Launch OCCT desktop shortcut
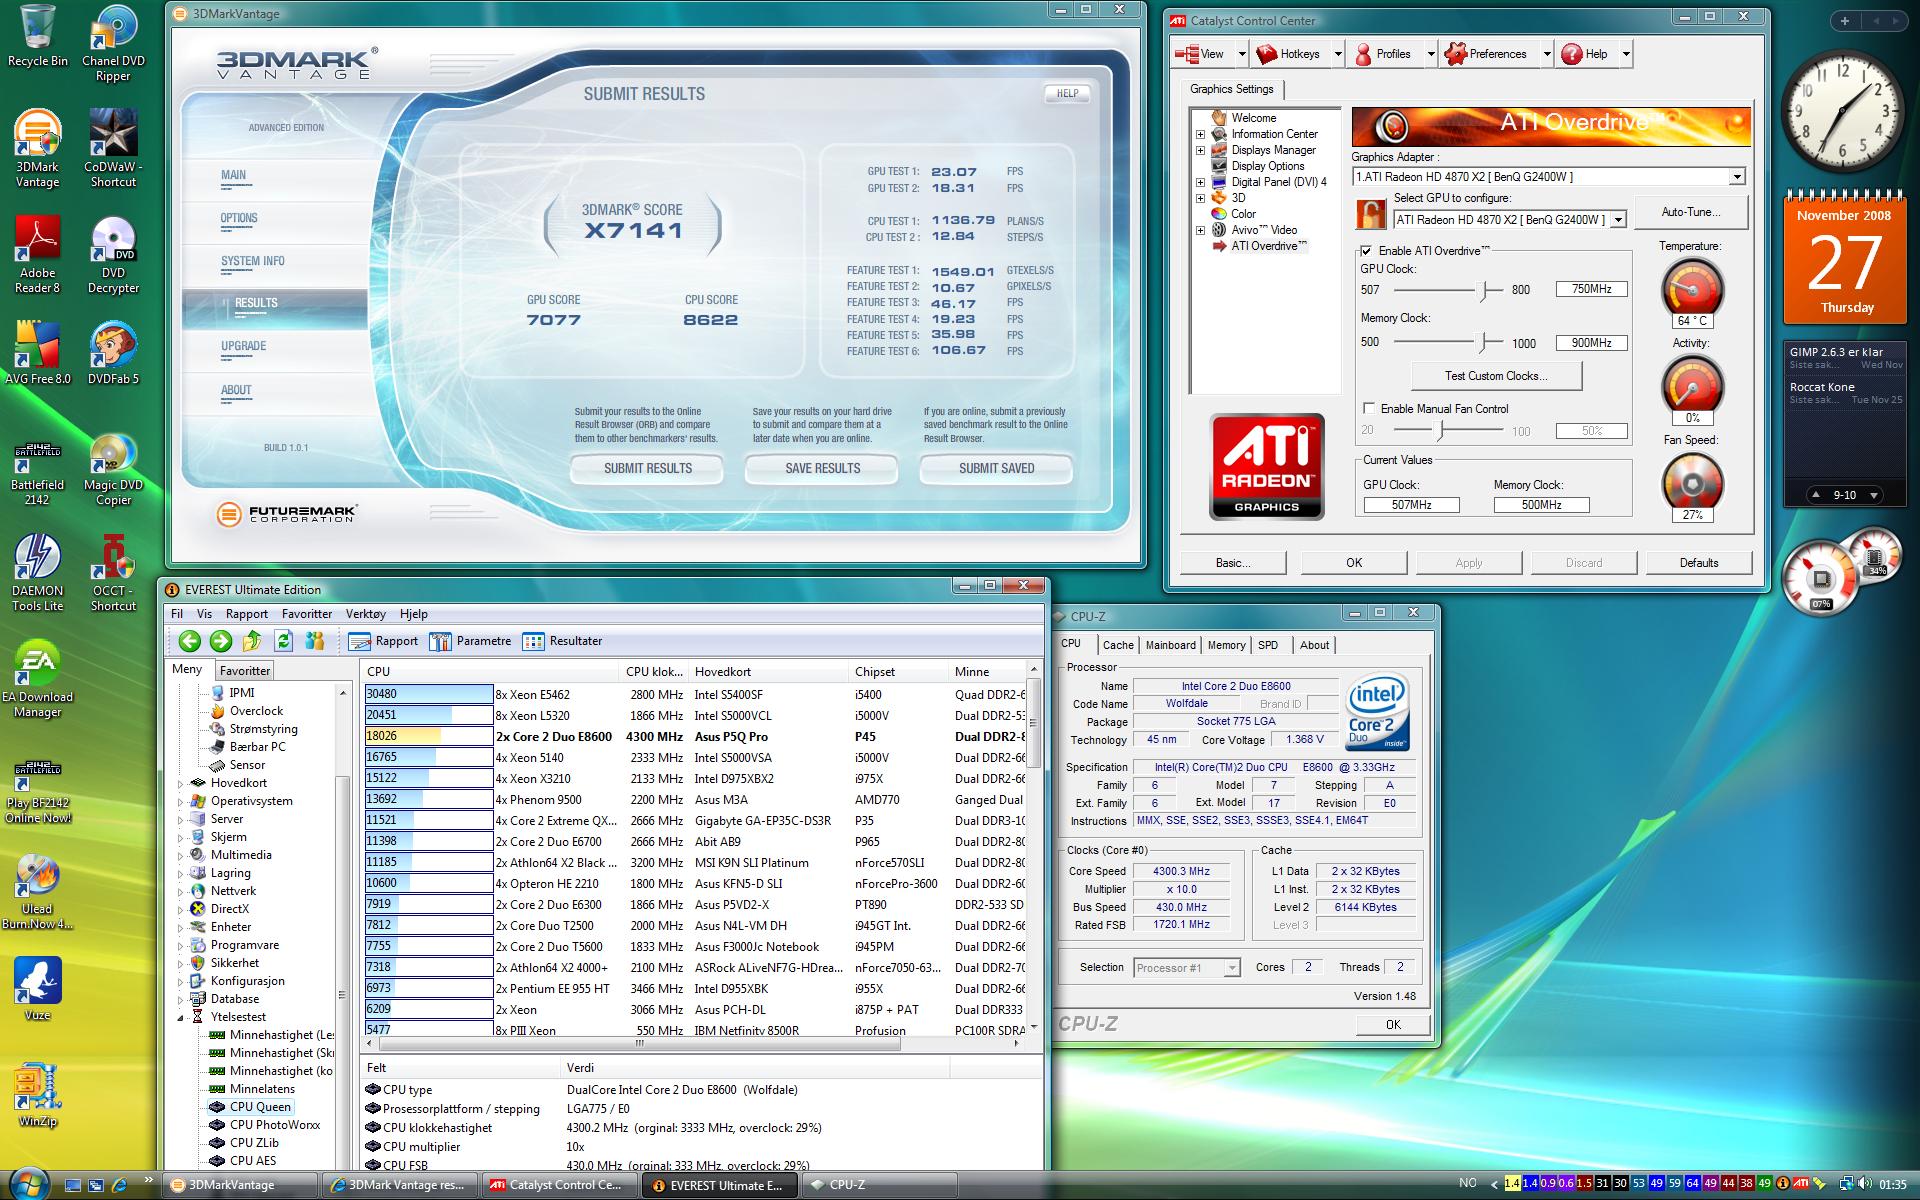The height and width of the screenshot is (1200, 1920). (113, 573)
